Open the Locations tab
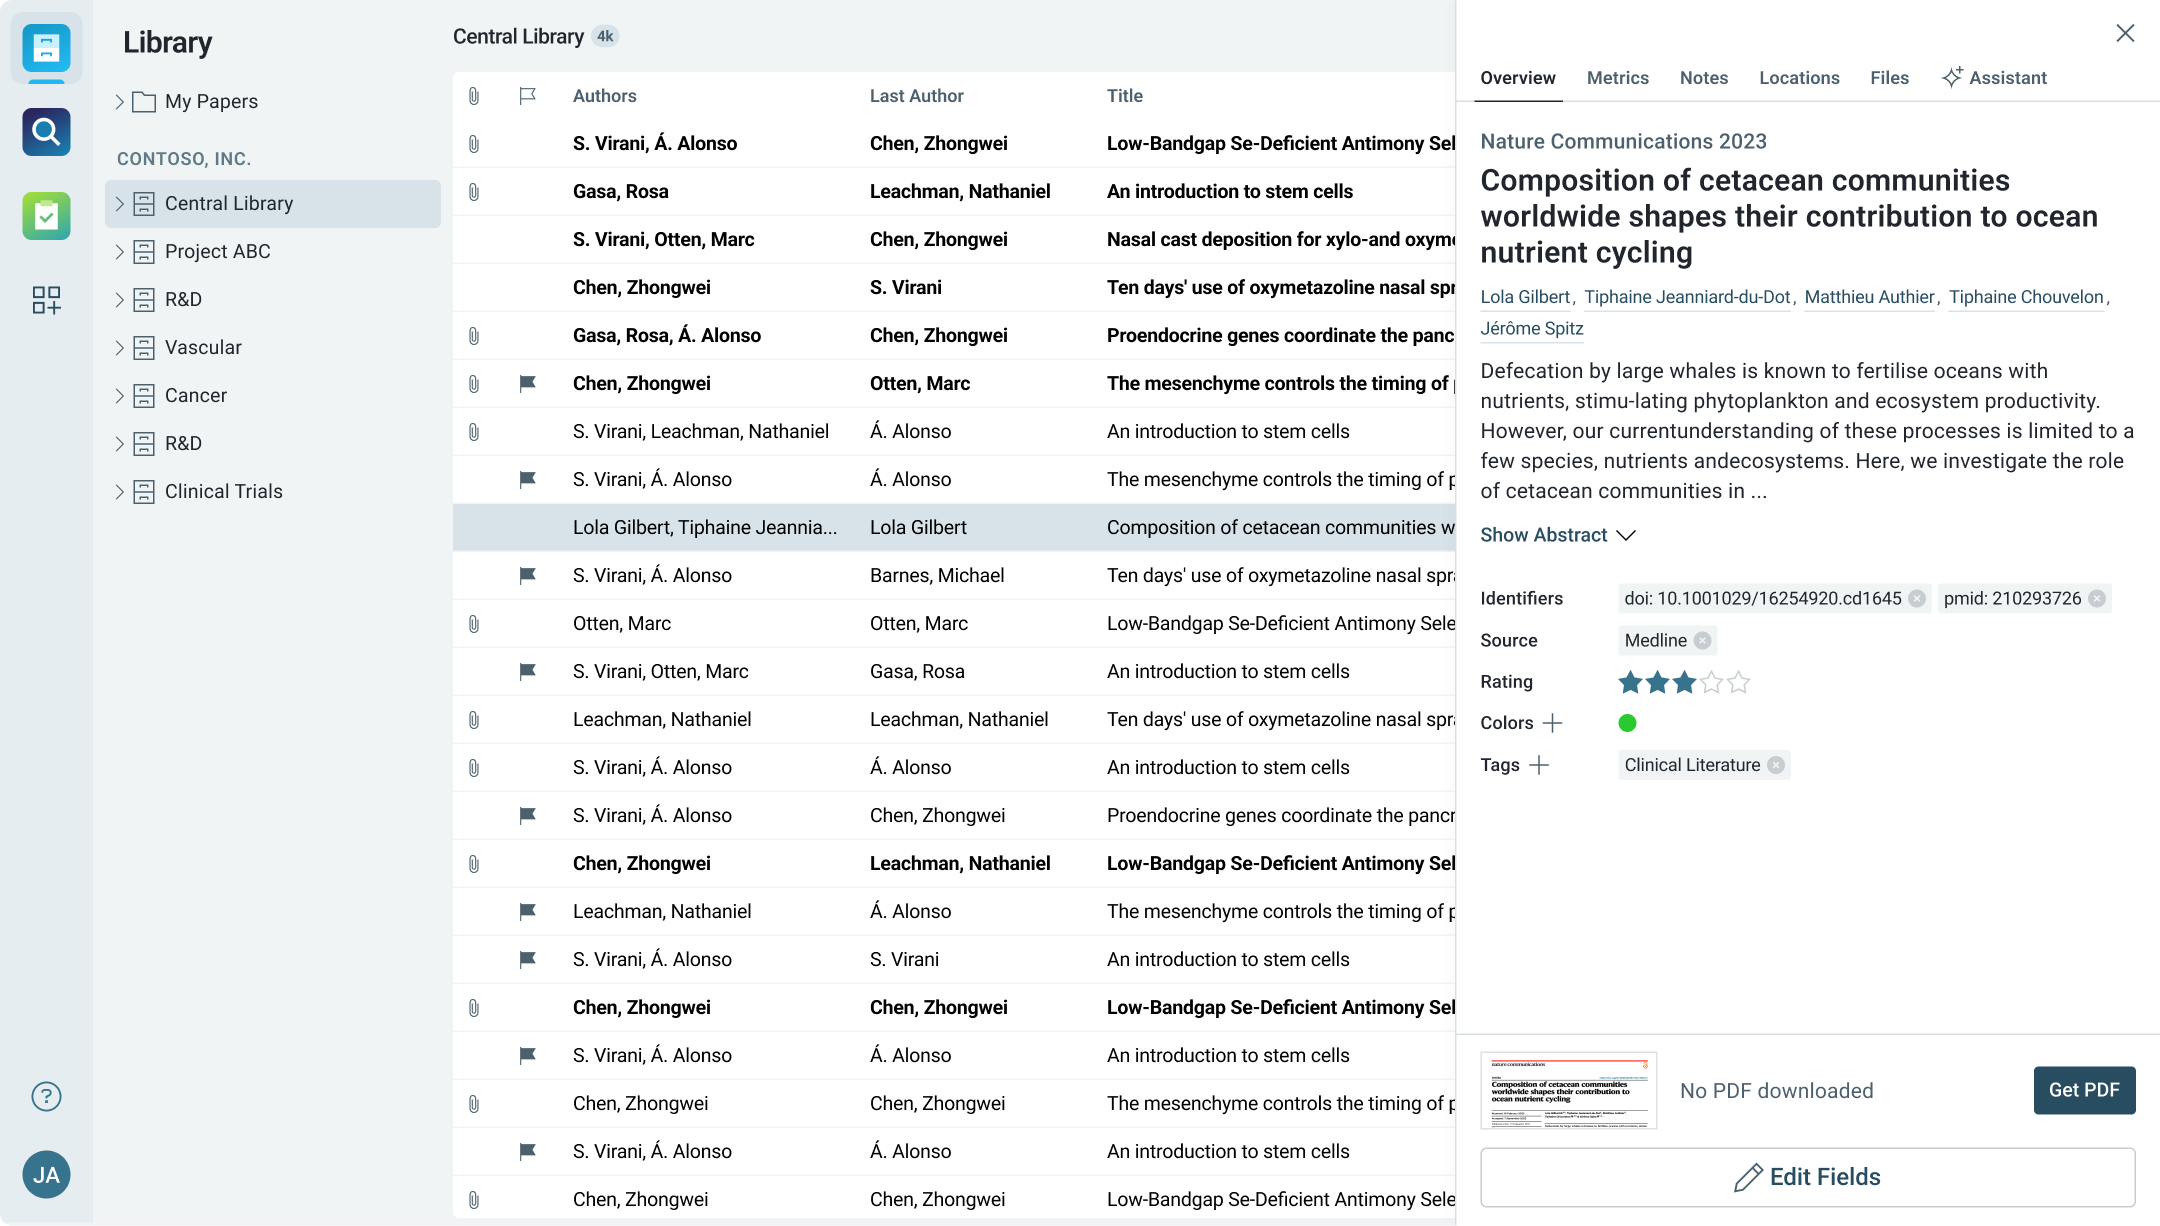Viewport: 2160px width, 1226px height. (x=1799, y=77)
